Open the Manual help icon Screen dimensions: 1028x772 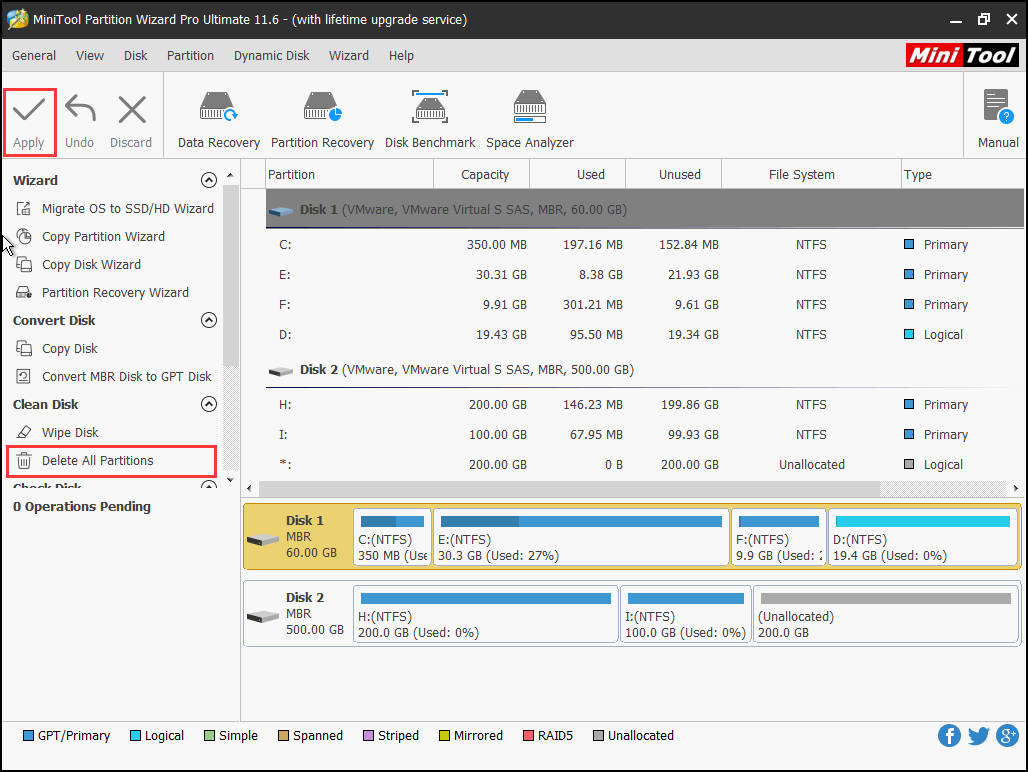[x=998, y=120]
